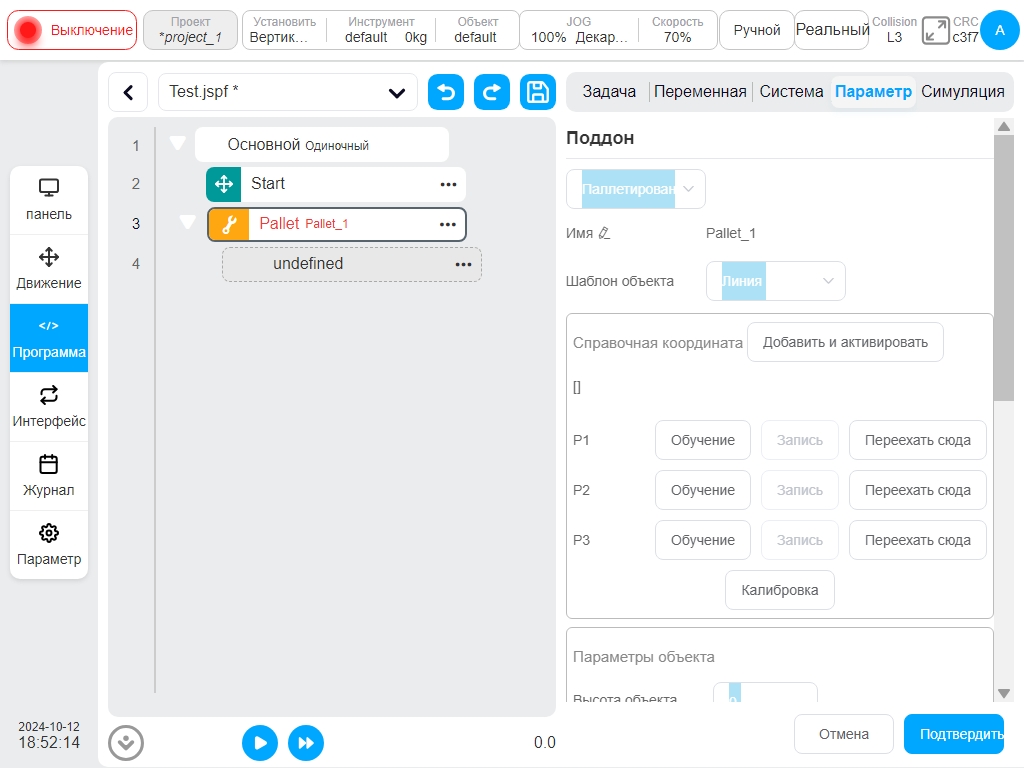Click the Высота объекта input field
Image resolution: width=1024 pixels, height=768 pixels.
765,693
